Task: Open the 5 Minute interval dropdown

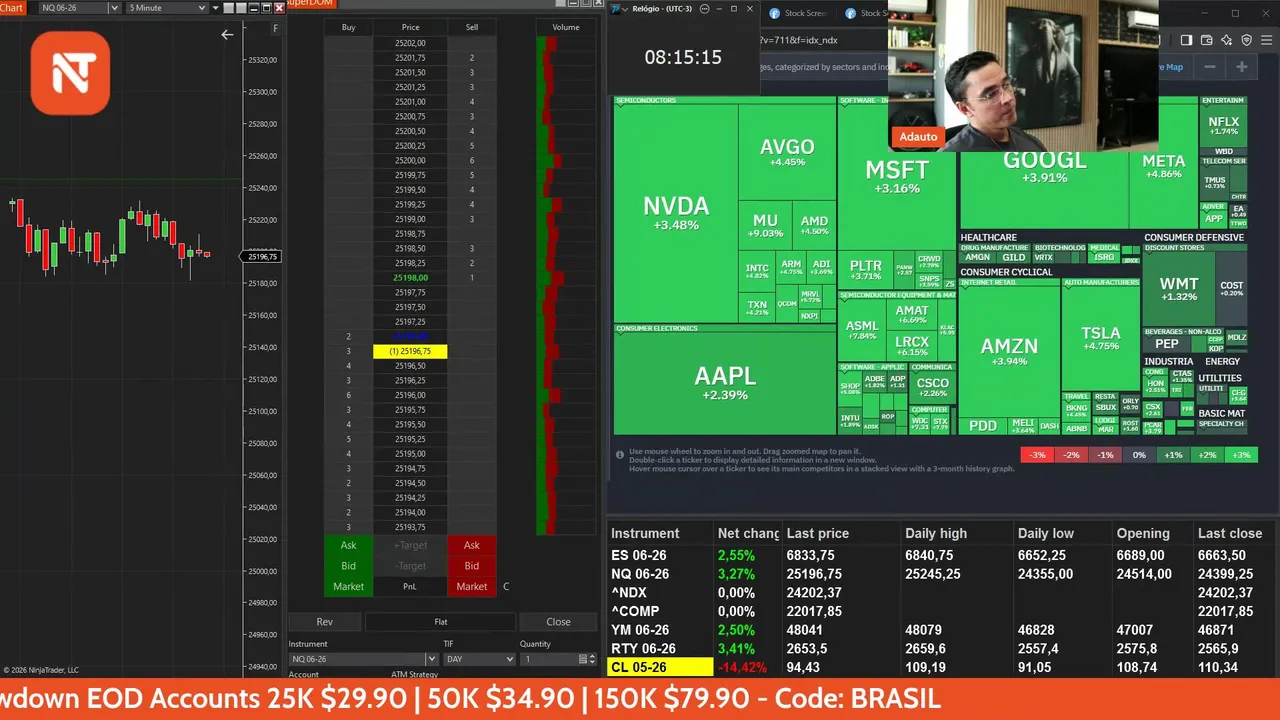Action: point(167,8)
